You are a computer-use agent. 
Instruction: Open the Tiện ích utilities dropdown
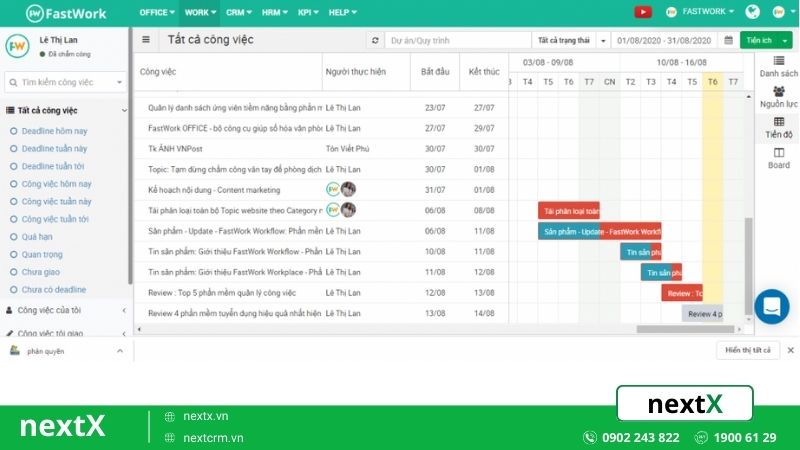tap(766, 40)
